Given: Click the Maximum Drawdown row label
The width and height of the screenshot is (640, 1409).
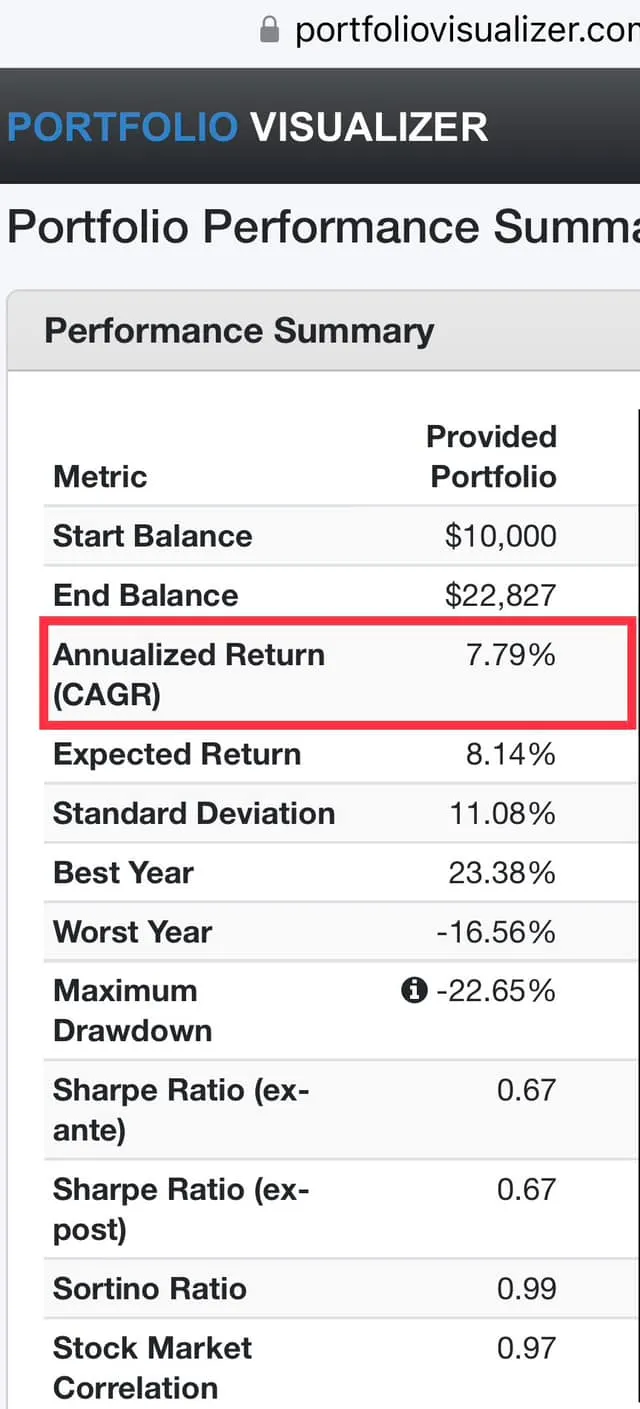Looking at the screenshot, I should tap(132, 1010).
